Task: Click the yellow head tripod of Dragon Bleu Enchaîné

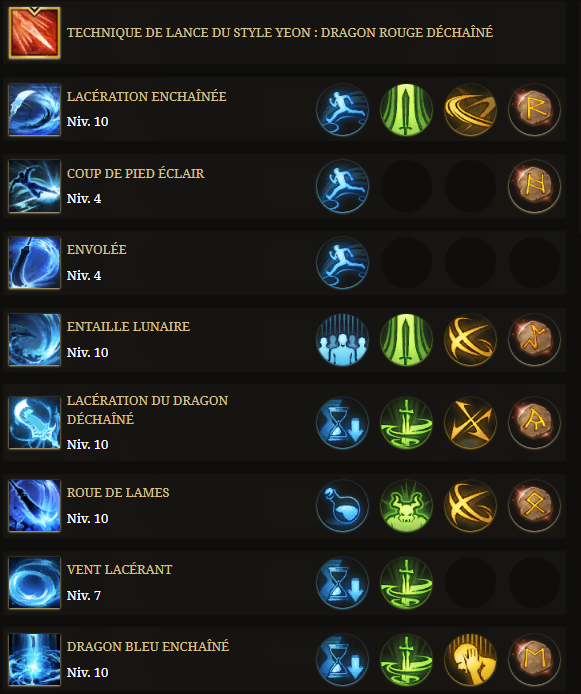Action: [470, 659]
